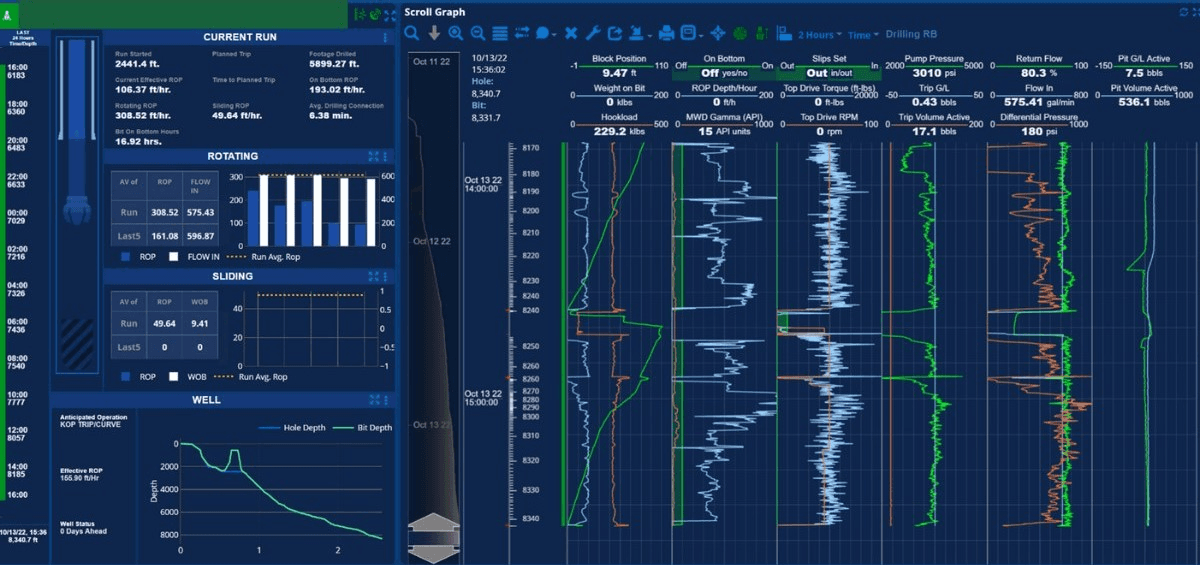
Task: Maximize the Sliding panel
Action: click(x=375, y=277)
